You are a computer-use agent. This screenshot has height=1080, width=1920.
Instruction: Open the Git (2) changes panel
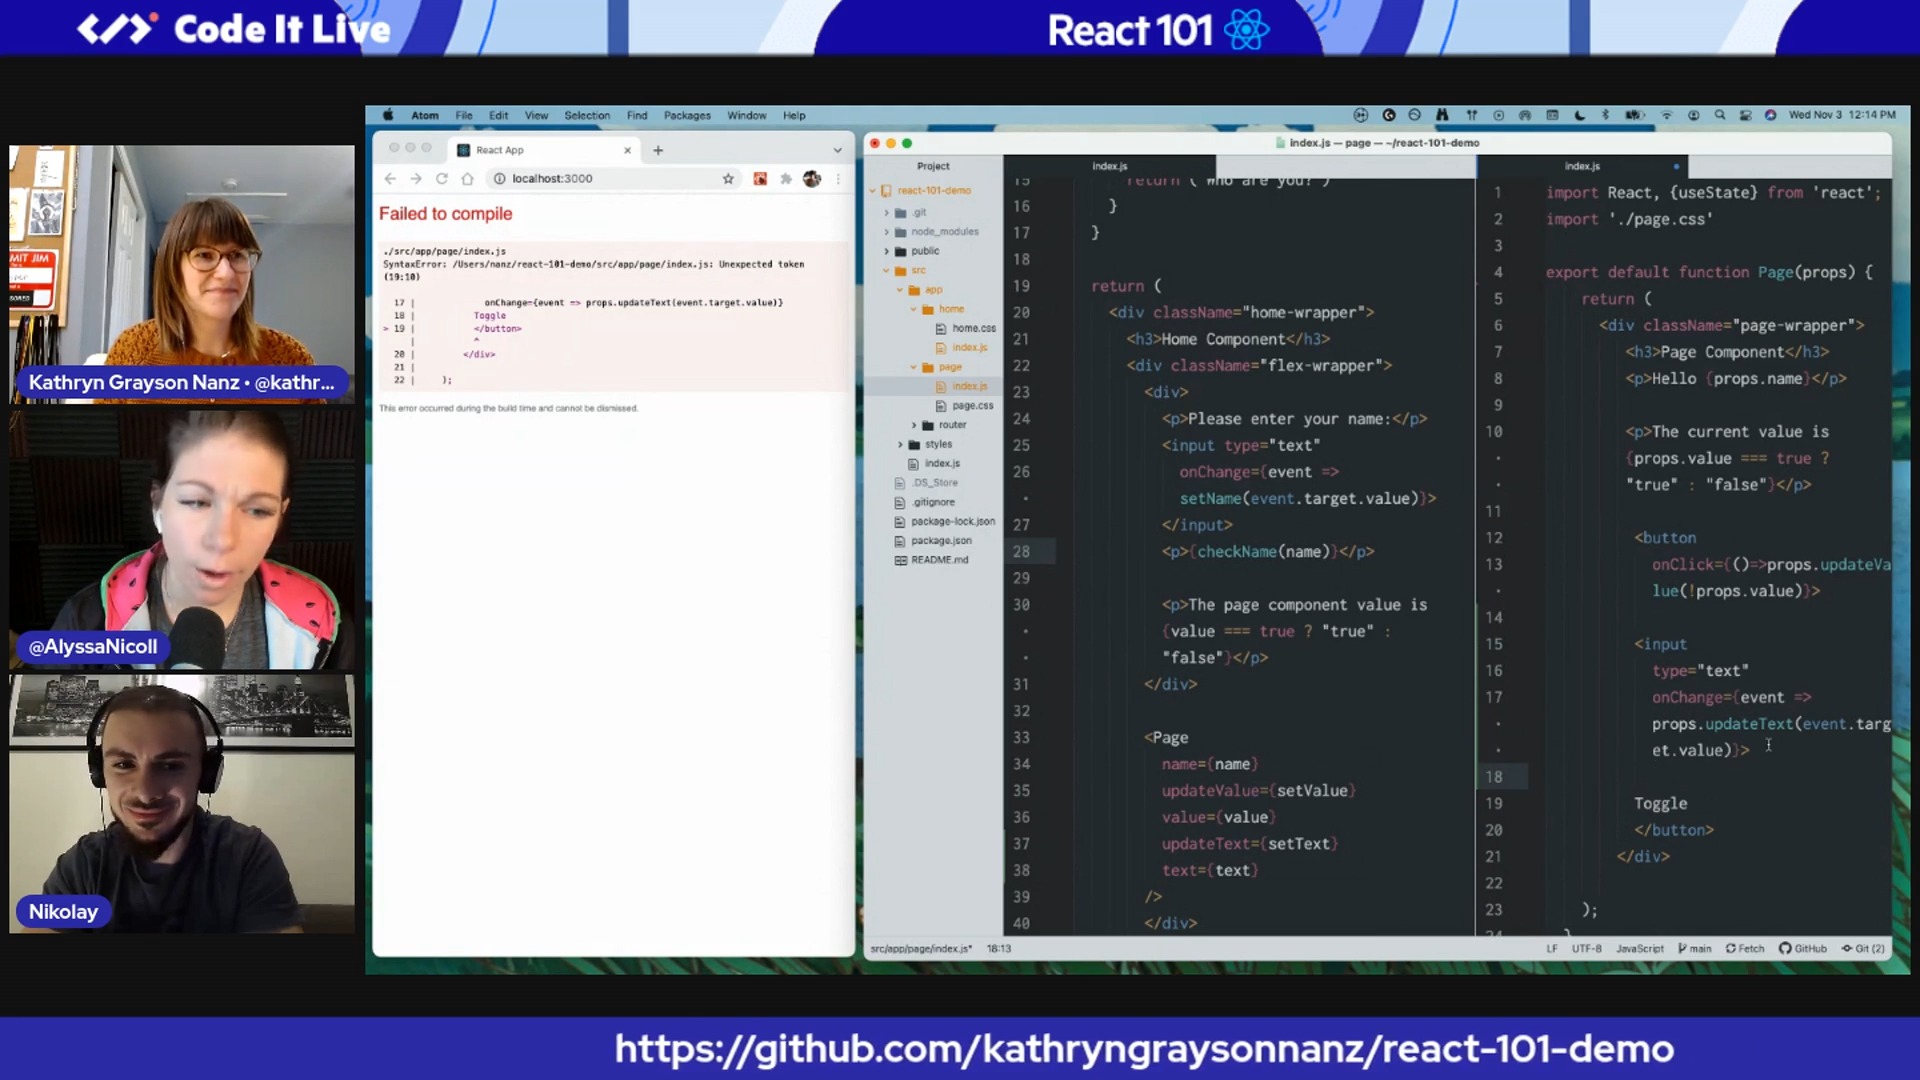pyautogui.click(x=1863, y=949)
